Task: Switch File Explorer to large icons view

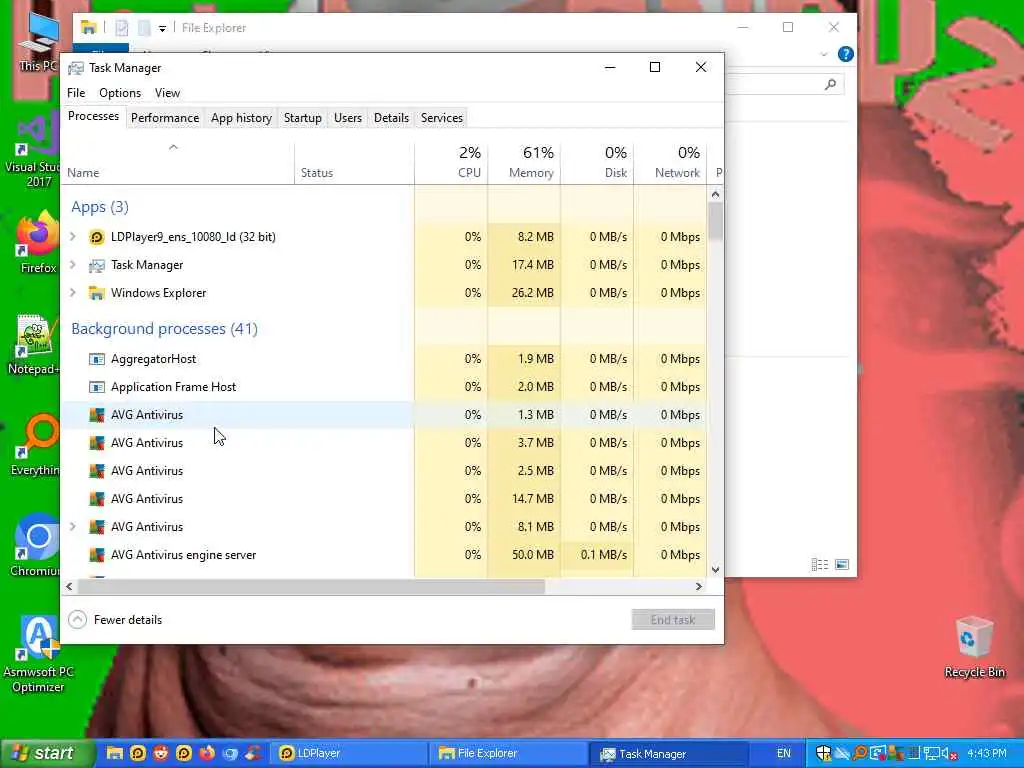Action: pos(842,564)
